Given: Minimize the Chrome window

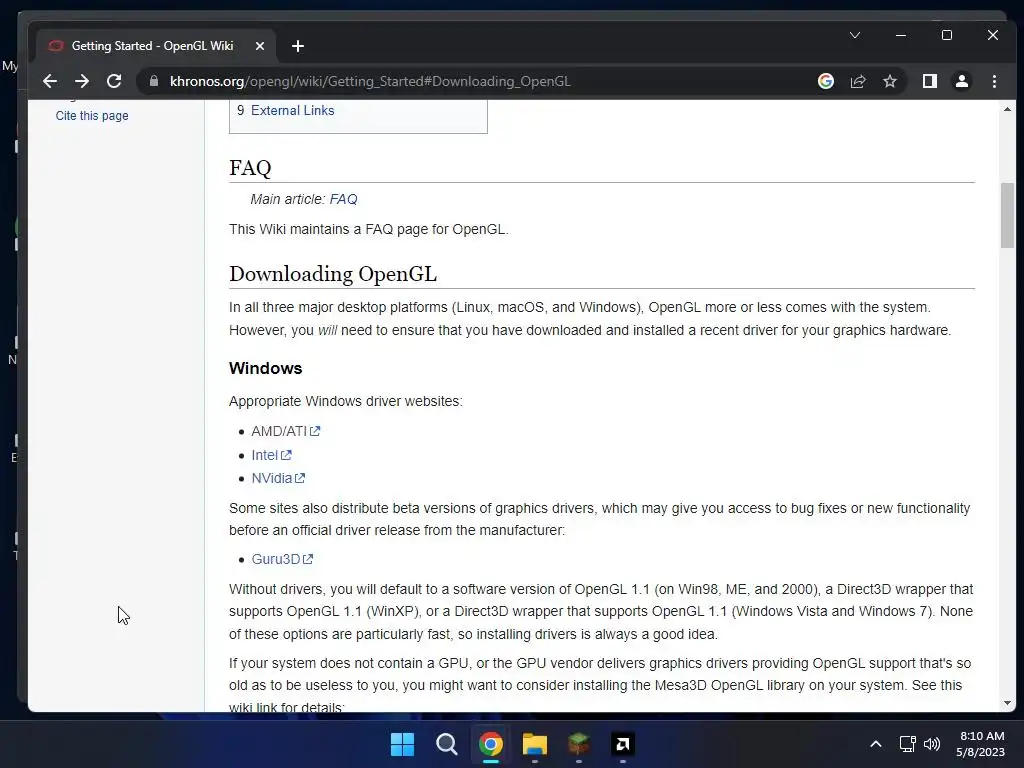Looking at the screenshot, I should point(901,35).
